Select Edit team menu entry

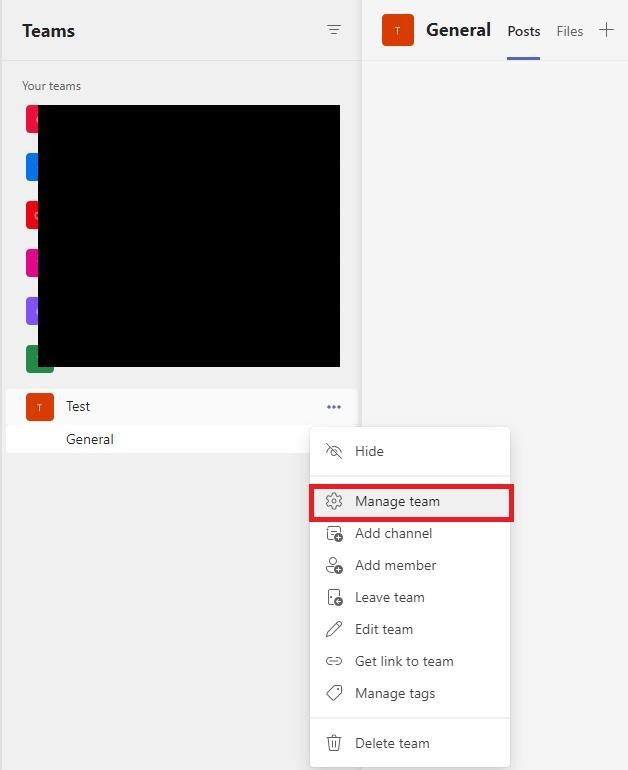pyautogui.click(x=410, y=629)
